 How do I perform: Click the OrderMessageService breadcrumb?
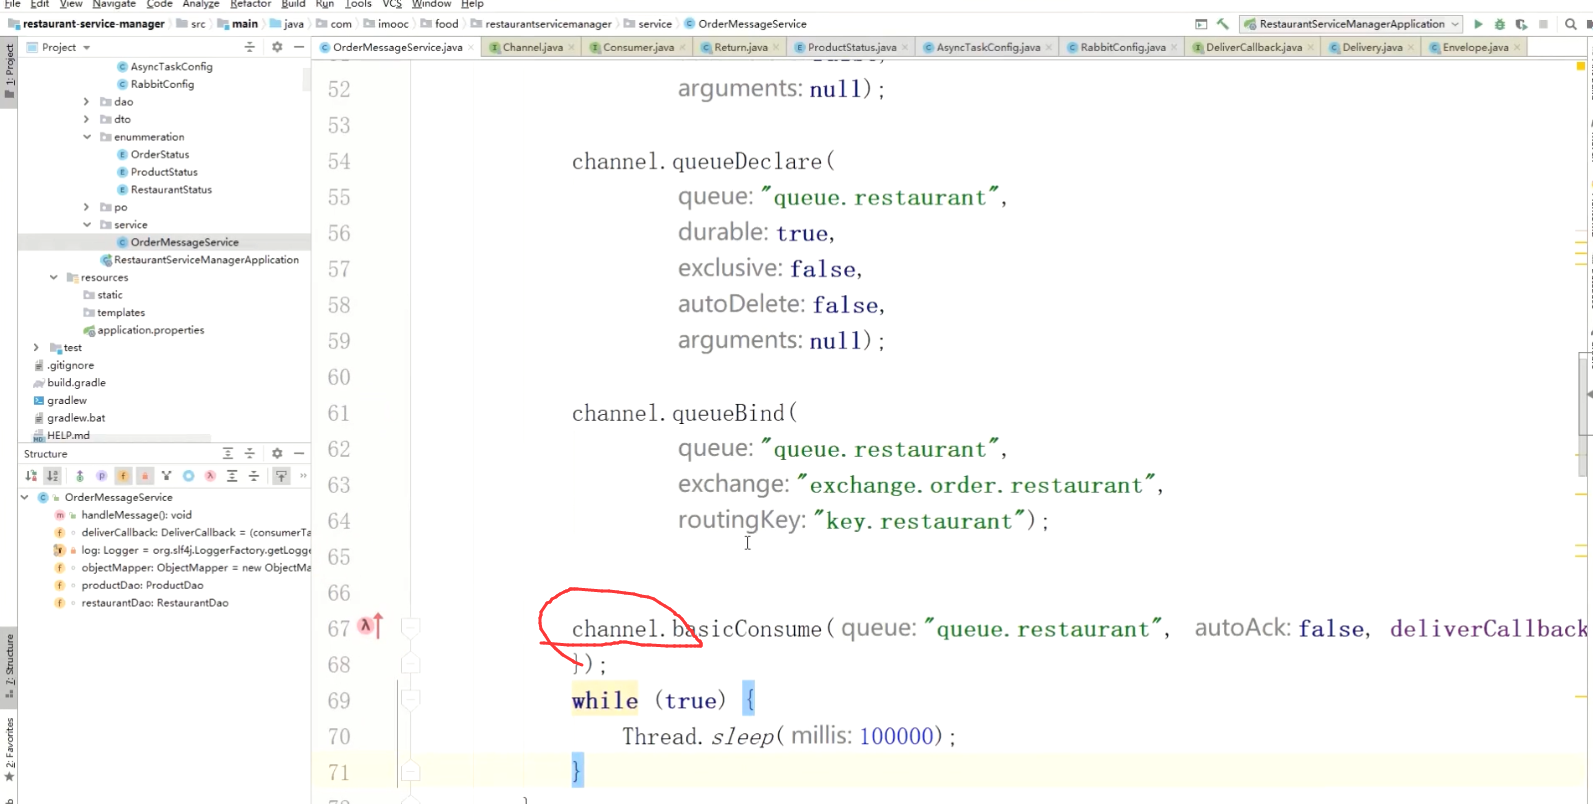[745, 24]
